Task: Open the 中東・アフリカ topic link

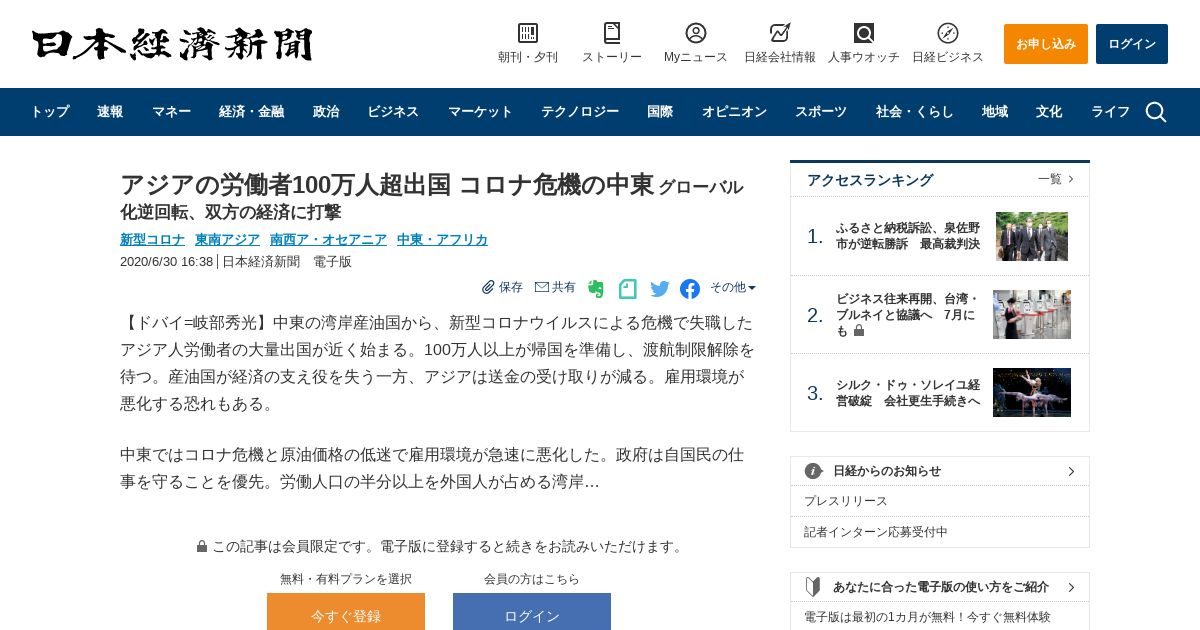Action: click(442, 239)
